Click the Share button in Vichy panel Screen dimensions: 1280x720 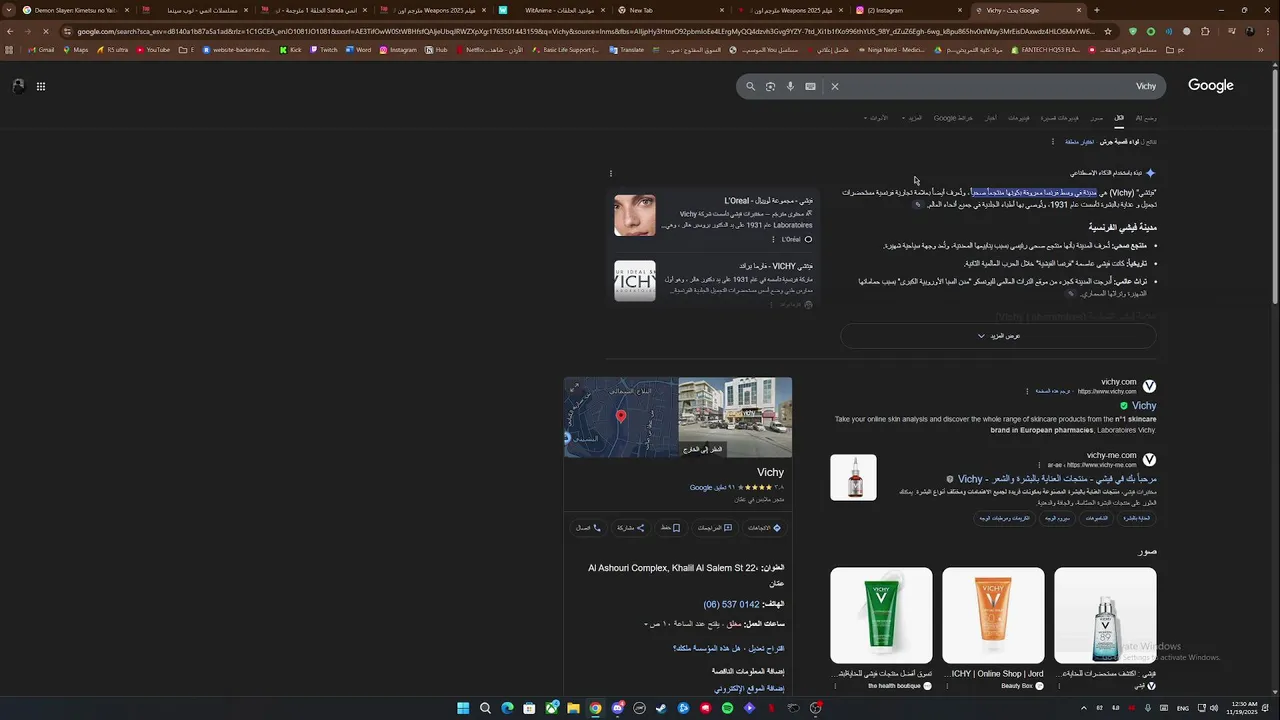pos(630,528)
